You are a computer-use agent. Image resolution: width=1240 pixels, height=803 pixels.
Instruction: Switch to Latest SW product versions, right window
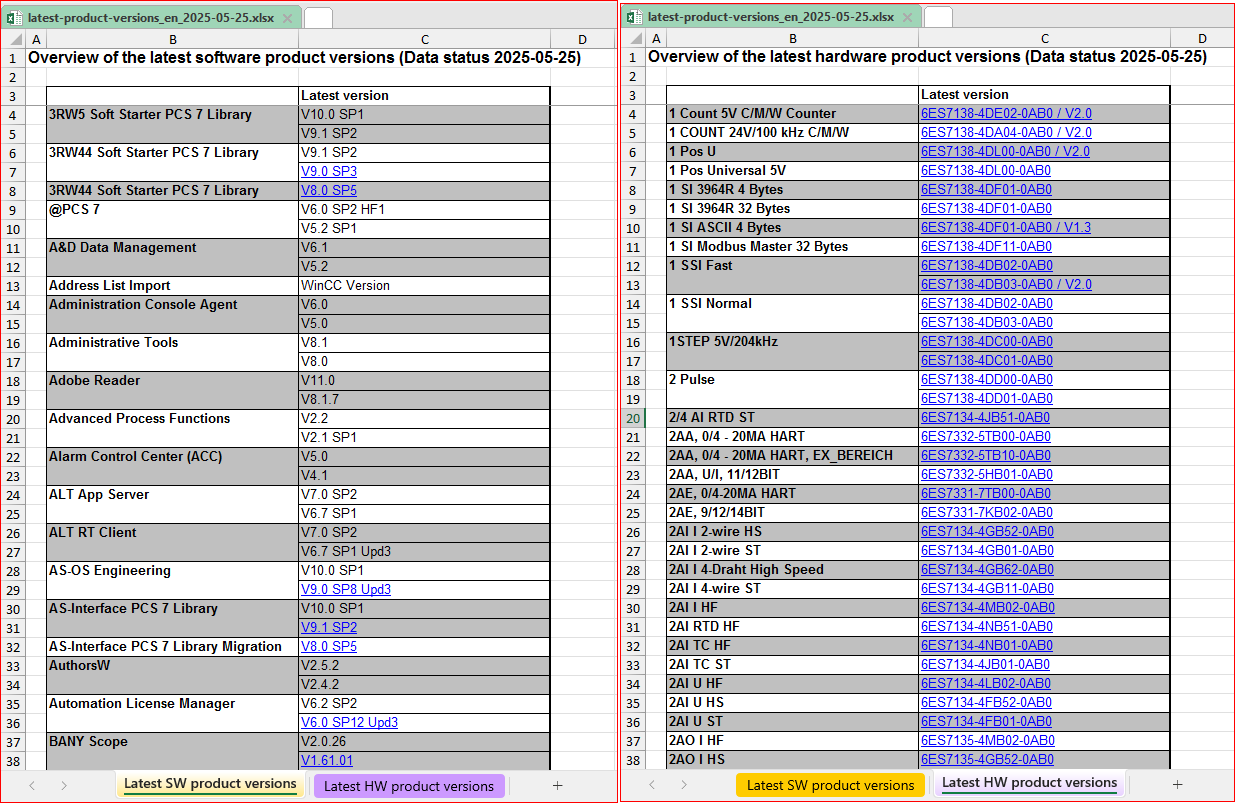[x=830, y=785]
